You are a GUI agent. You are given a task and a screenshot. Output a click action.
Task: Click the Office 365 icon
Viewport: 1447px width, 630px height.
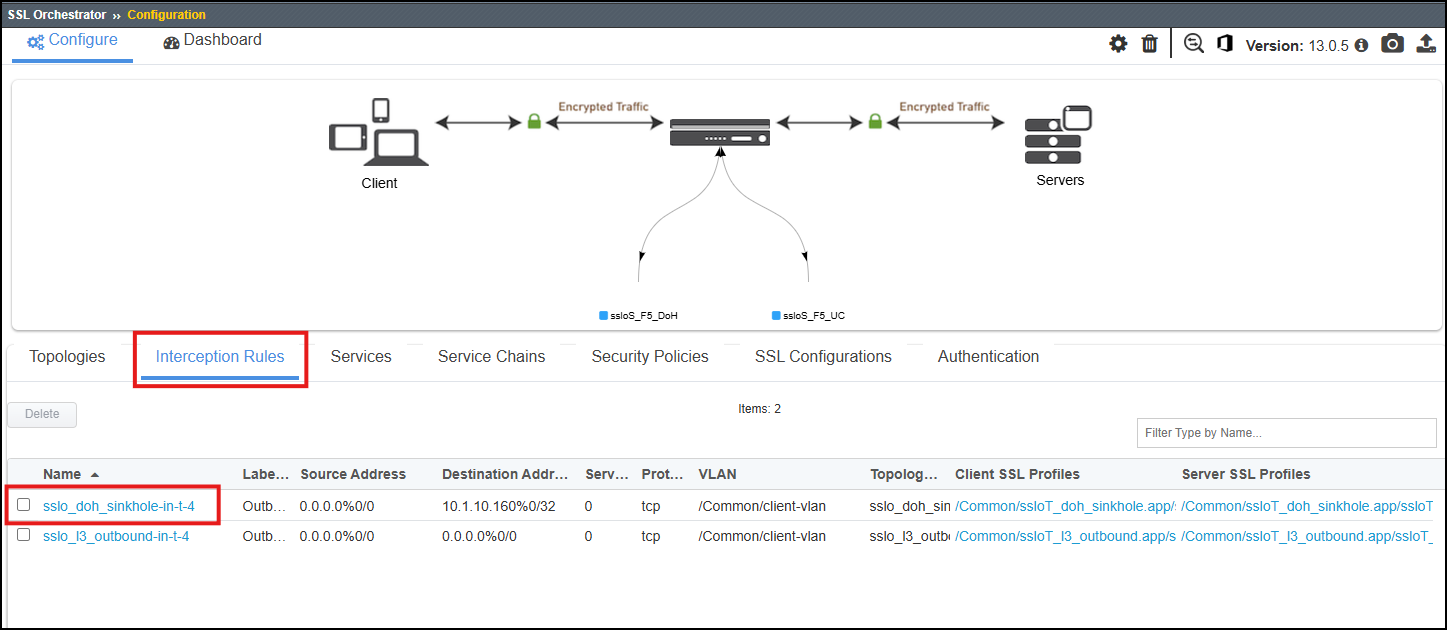coord(1225,44)
